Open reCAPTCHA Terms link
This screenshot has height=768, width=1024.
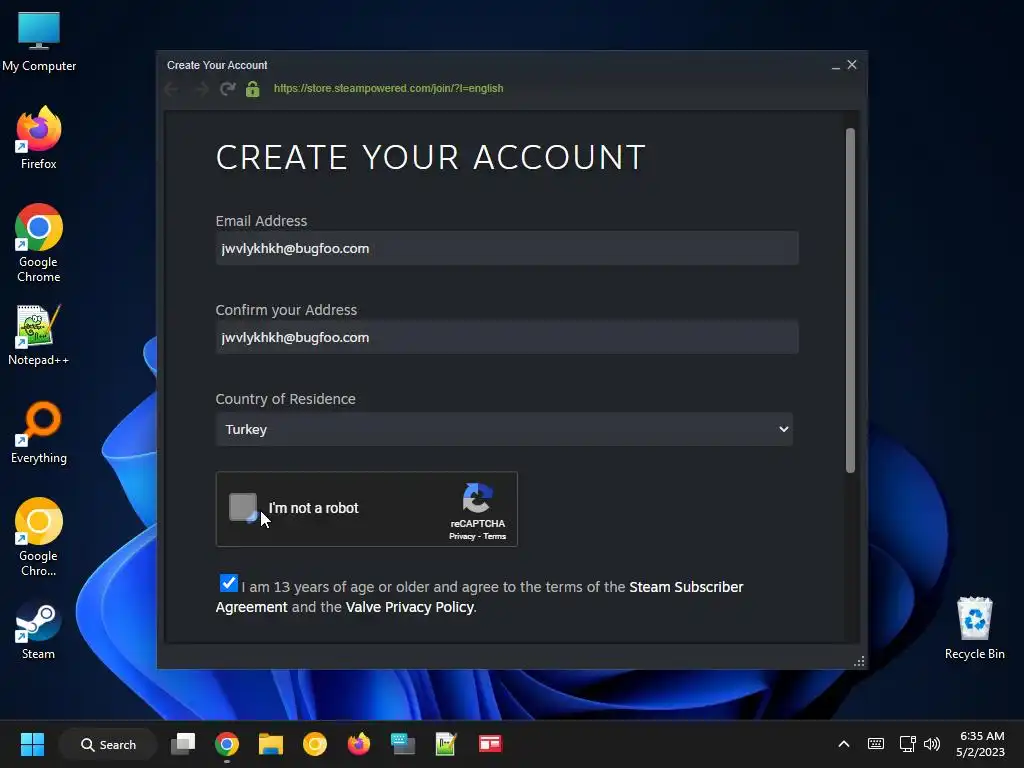[494, 537]
